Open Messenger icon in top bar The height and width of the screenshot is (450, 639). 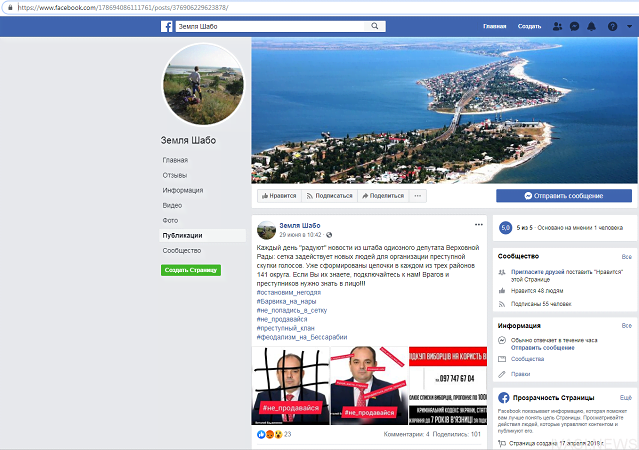coord(574,26)
